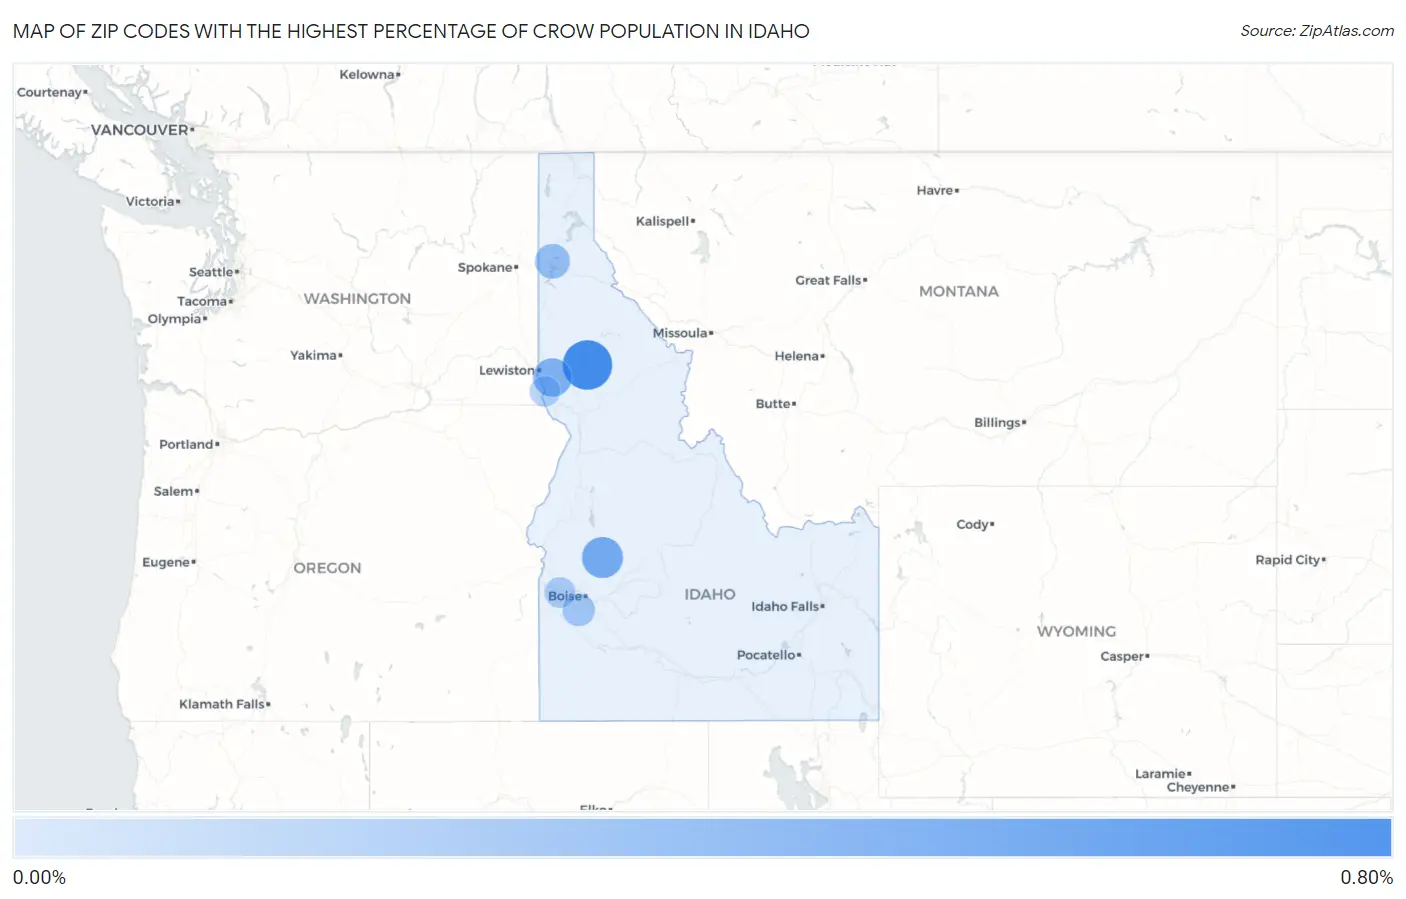
Task: Click the Spokane city label
Action: pyautogui.click(x=485, y=267)
